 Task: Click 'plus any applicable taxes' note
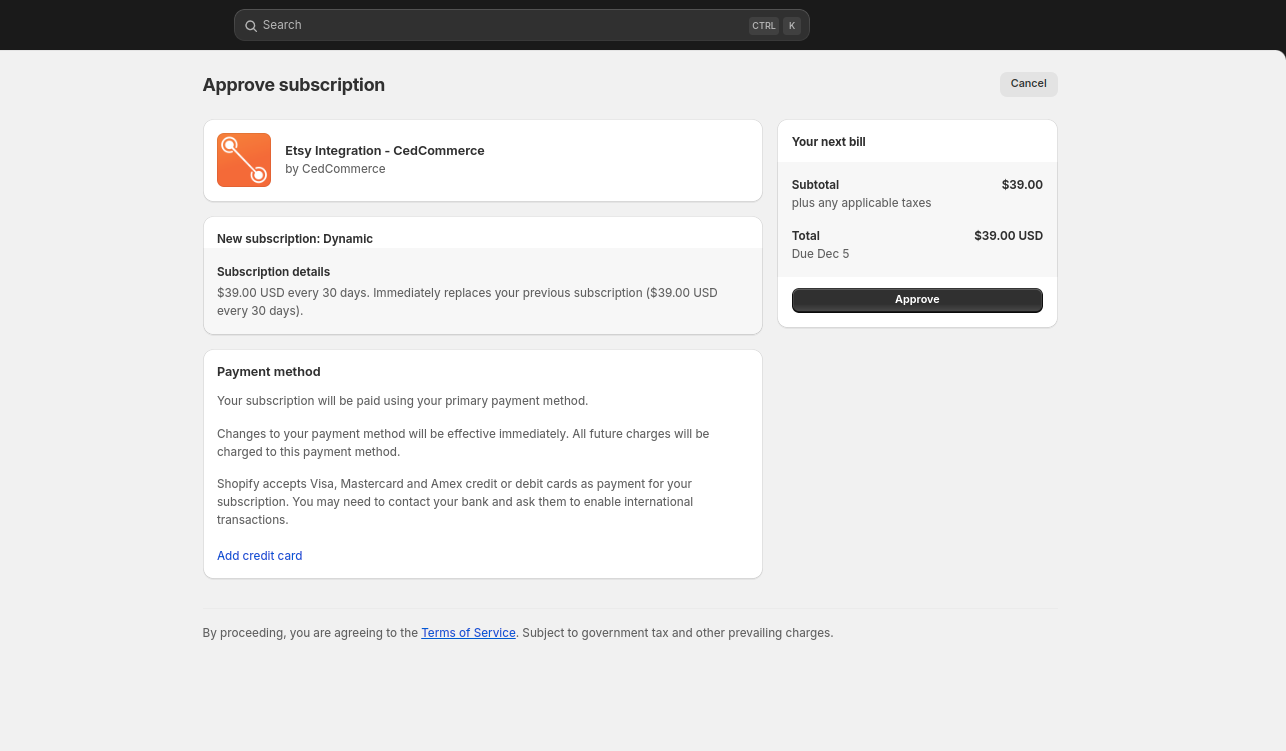pyautogui.click(x=861, y=203)
